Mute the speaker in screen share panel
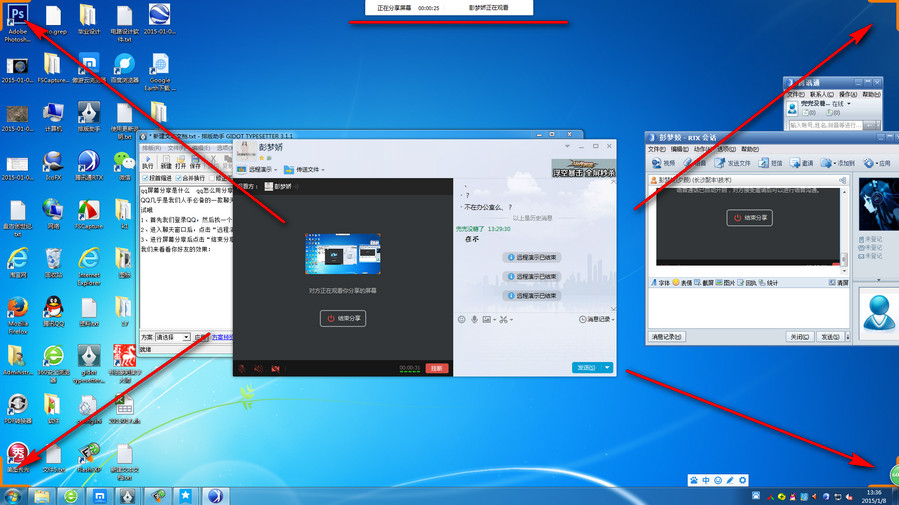Image resolution: width=899 pixels, height=505 pixels. pyautogui.click(x=258, y=368)
